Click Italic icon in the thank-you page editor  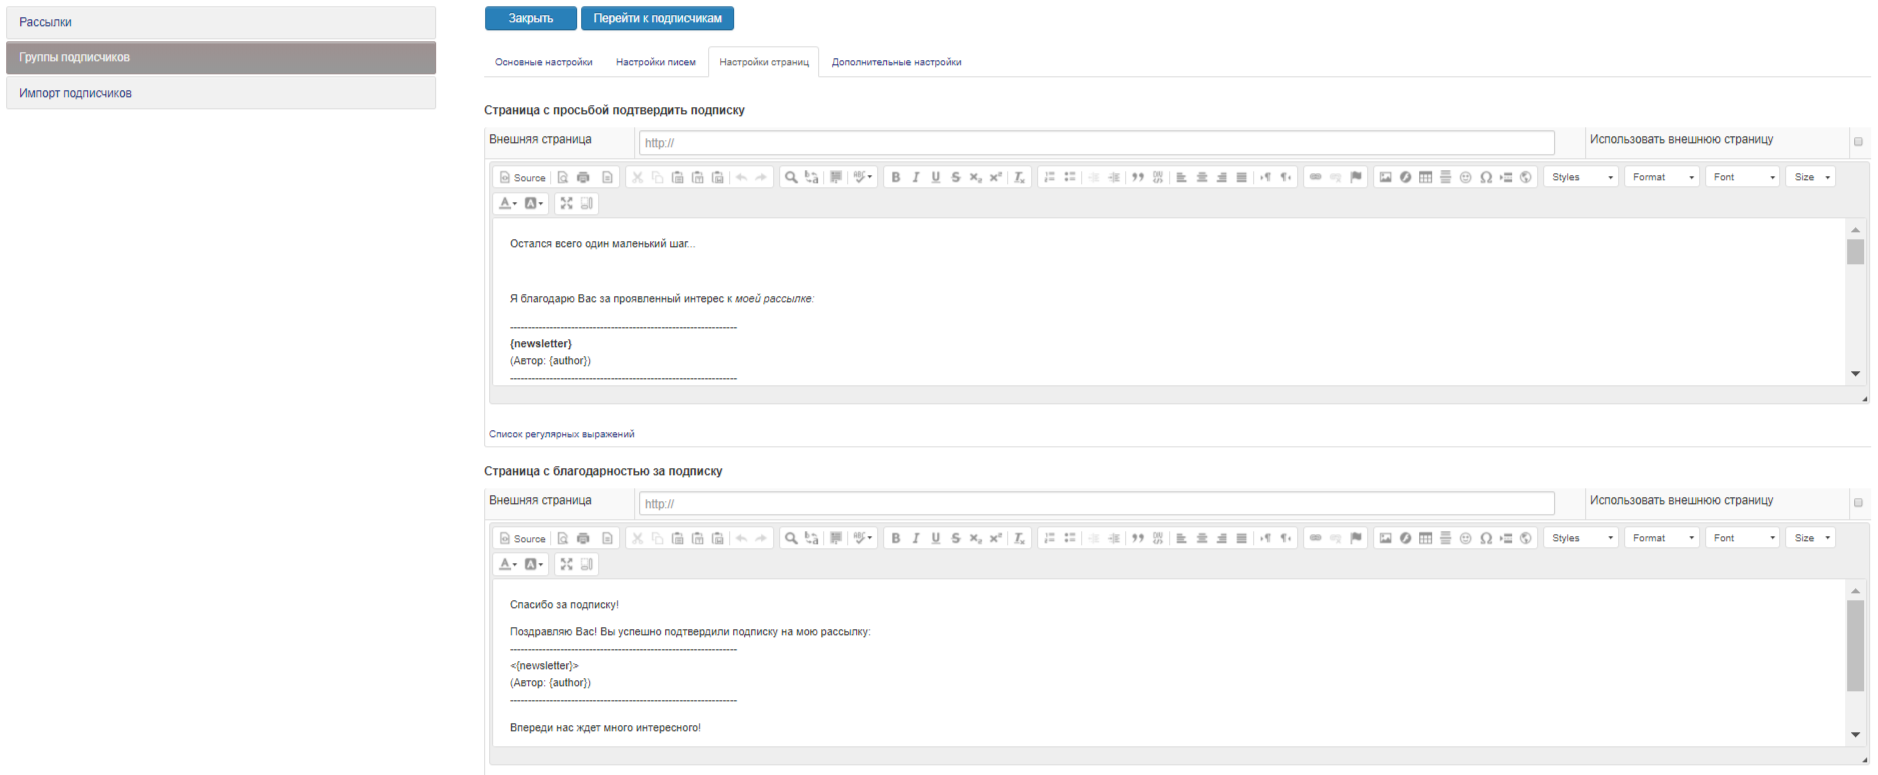tap(915, 538)
